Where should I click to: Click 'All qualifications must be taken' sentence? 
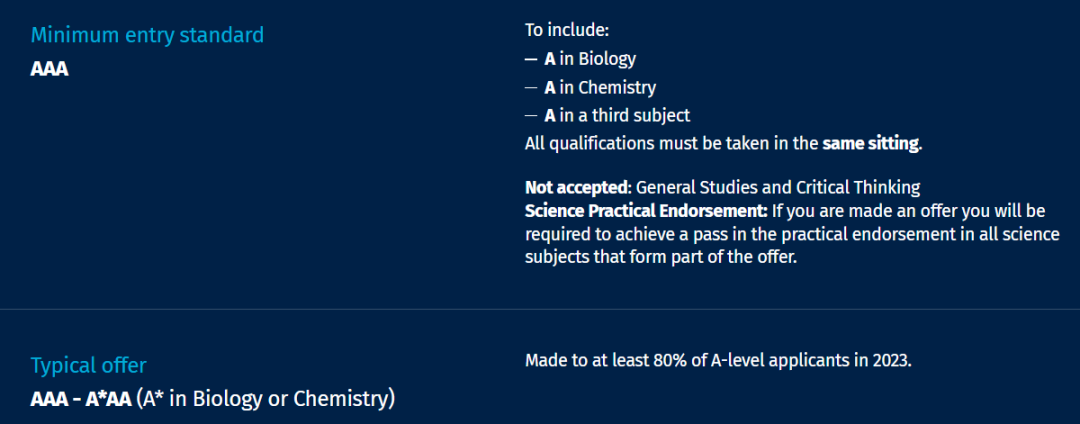[x=723, y=145]
